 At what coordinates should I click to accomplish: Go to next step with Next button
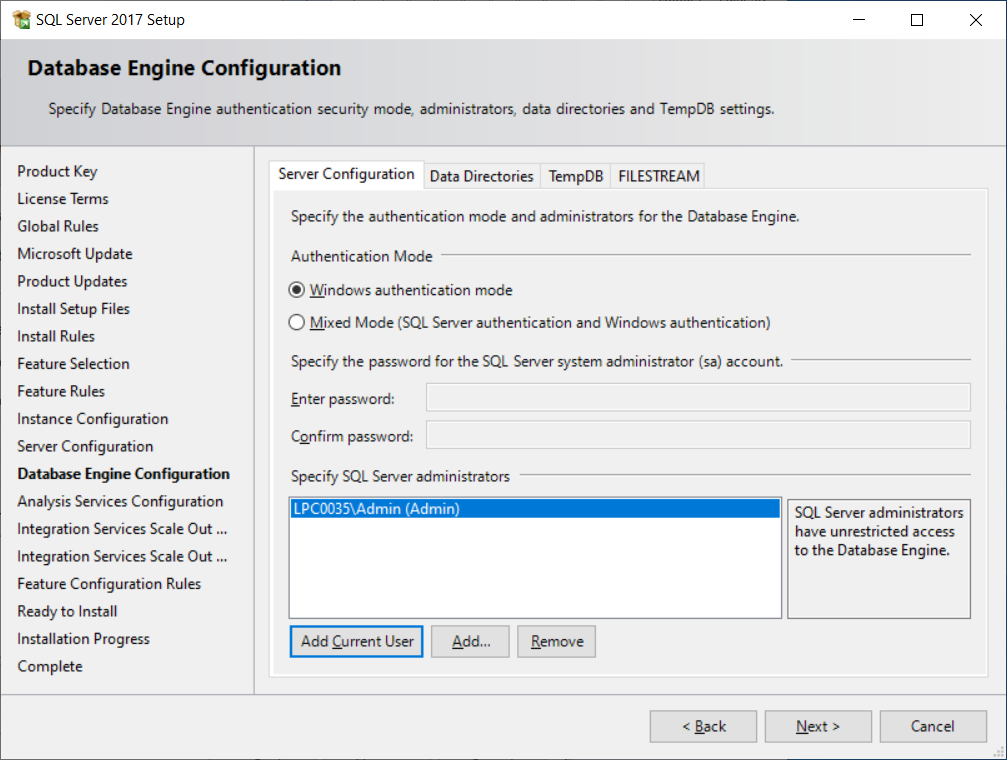pos(817,727)
